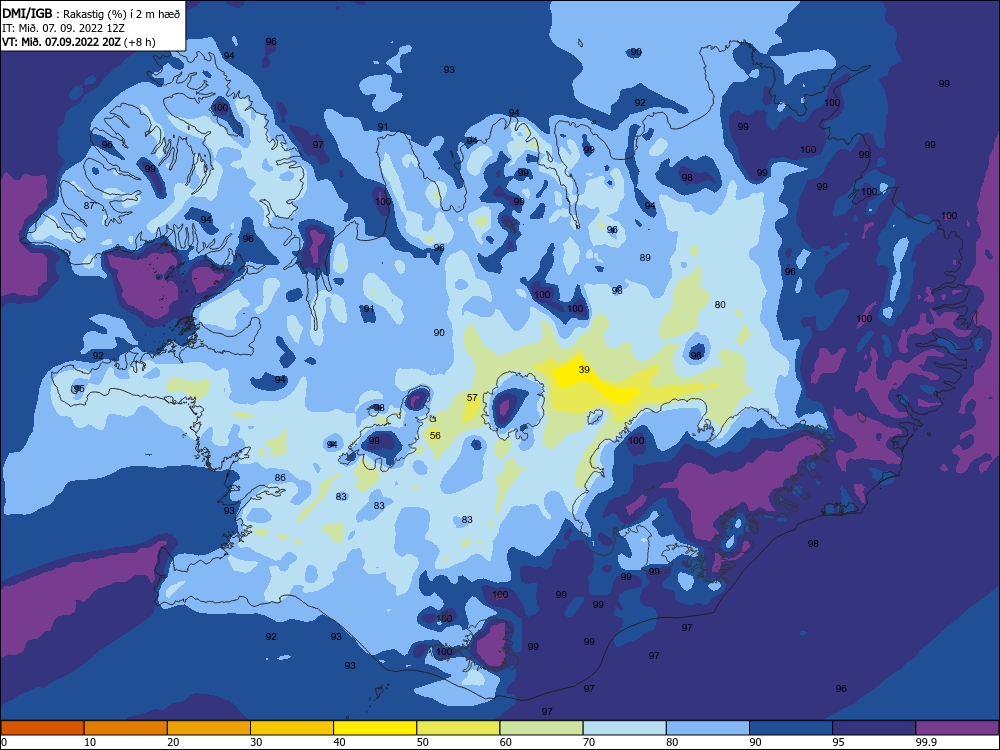Click the 70–80 pale blue legend swatch
Screen dimensions: 1000x750
[624, 728]
